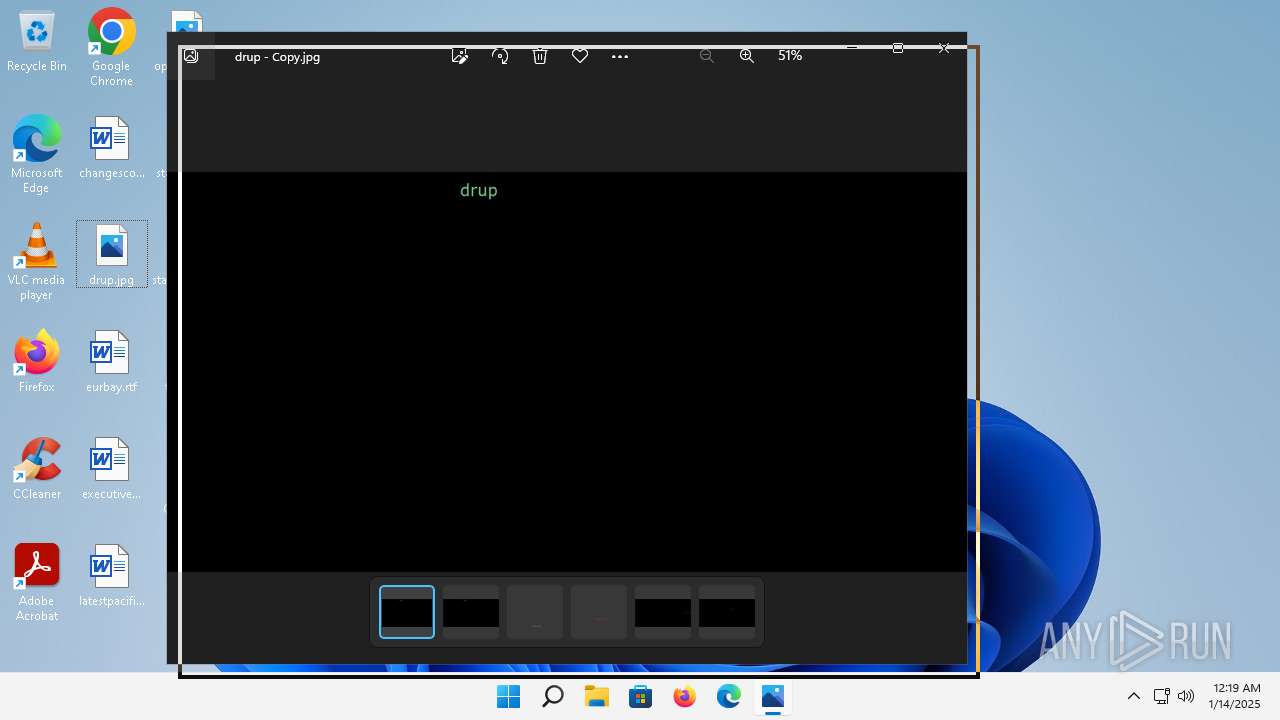The height and width of the screenshot is (720, 1280).
Task: Click the Edit image icon in Photos toolbar
Action: [x=460, y=56]
